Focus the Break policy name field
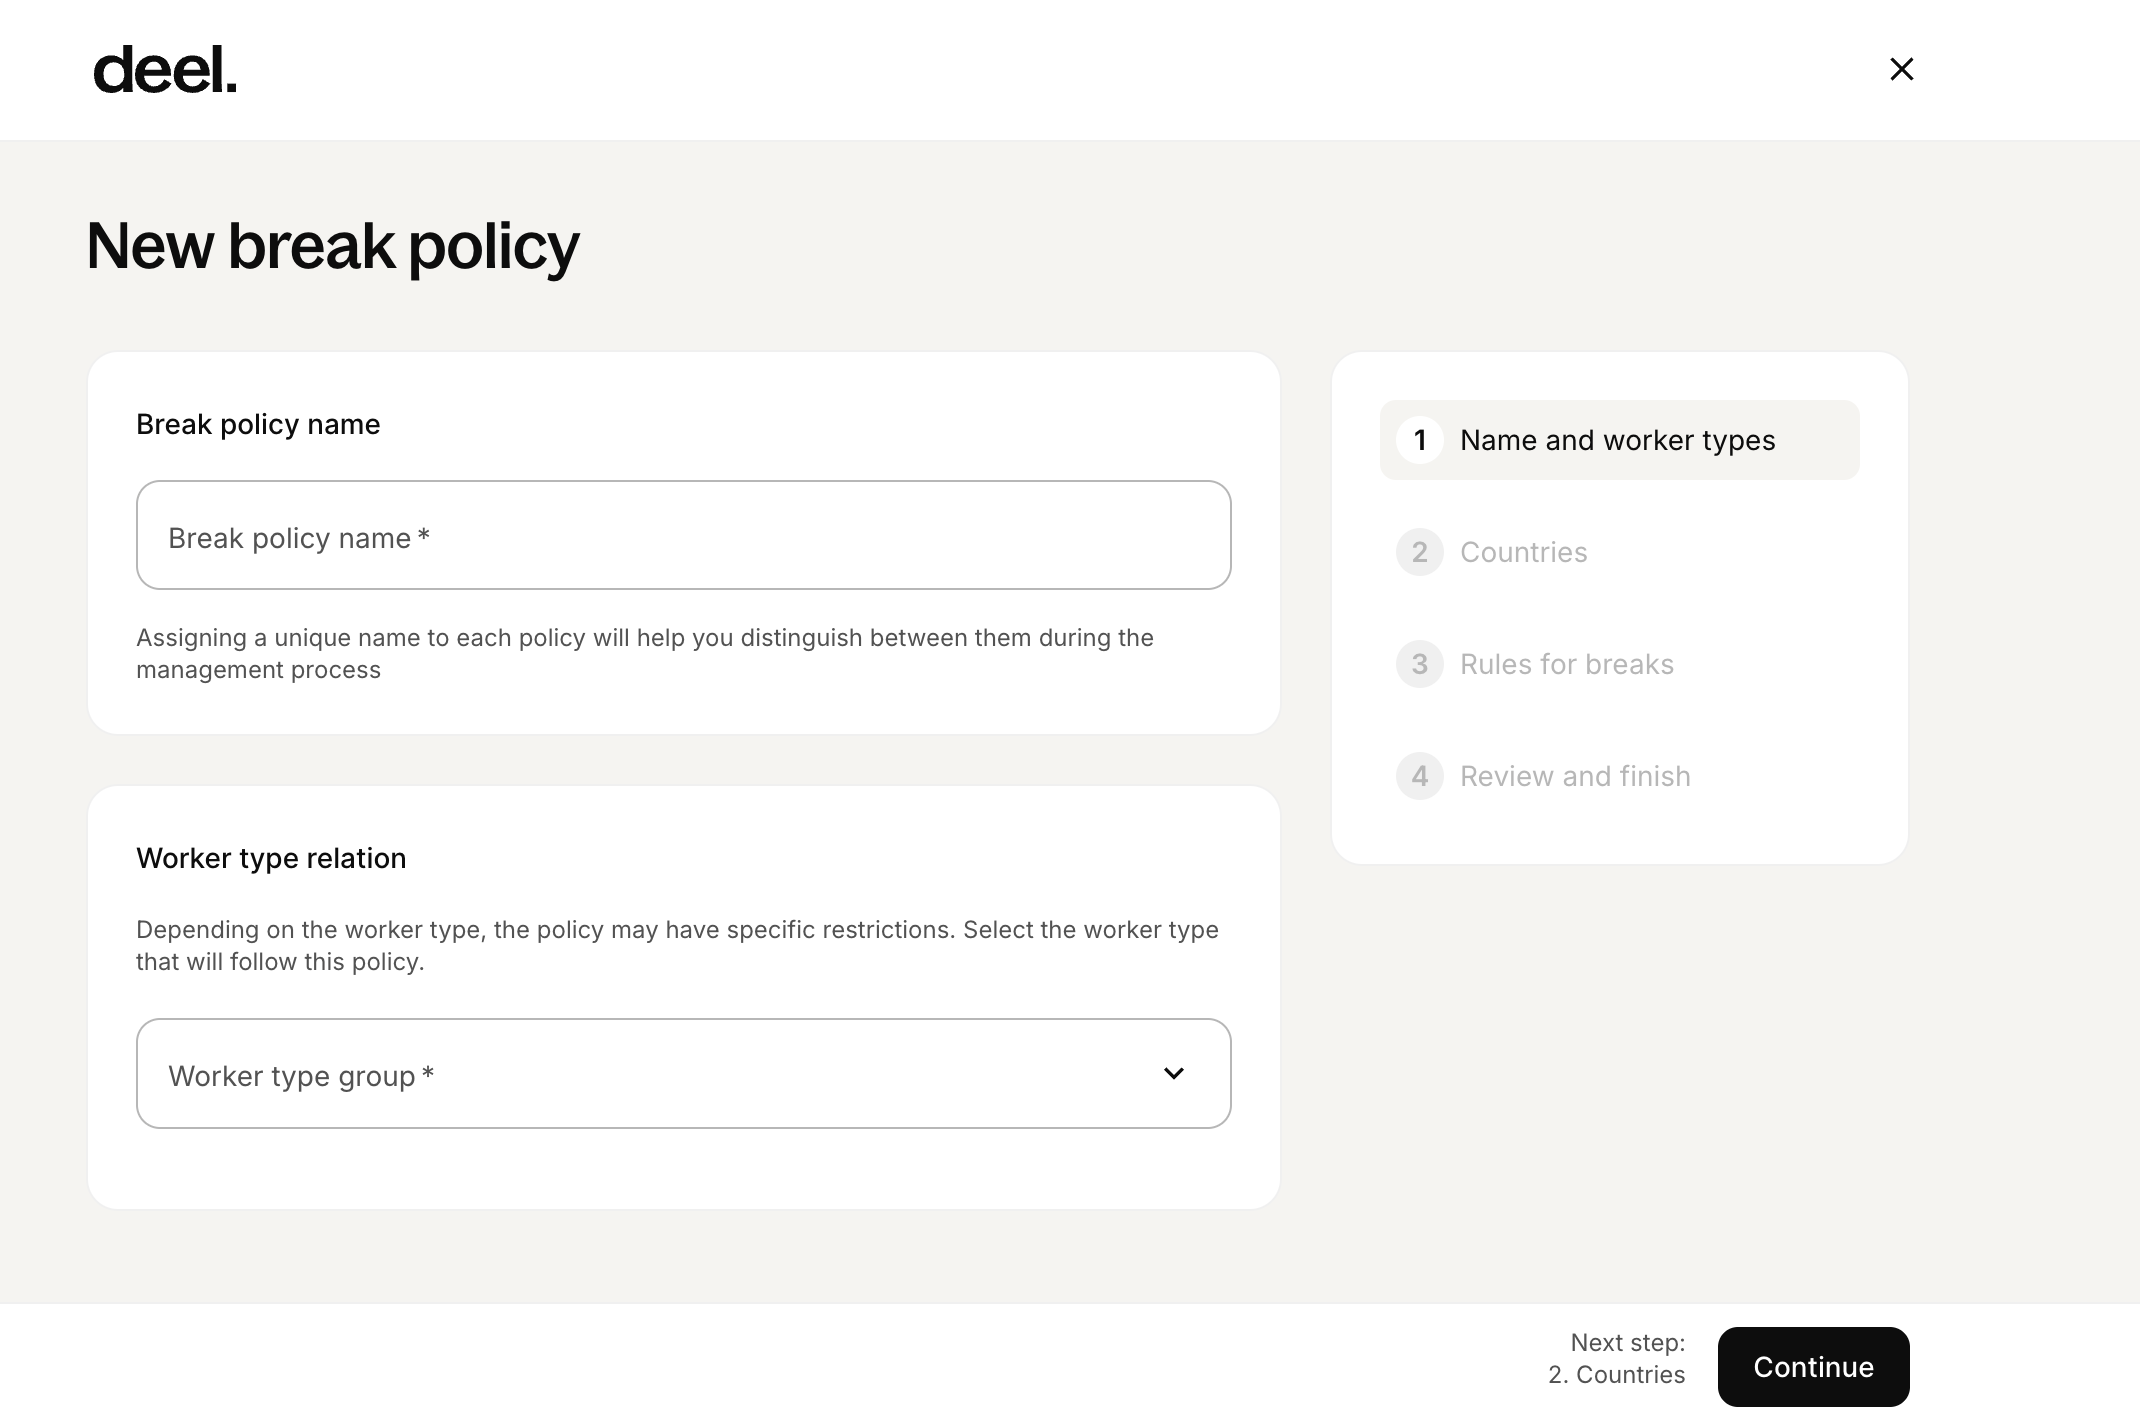This screenshot has height=1412, width=2140. click(683, 536)
